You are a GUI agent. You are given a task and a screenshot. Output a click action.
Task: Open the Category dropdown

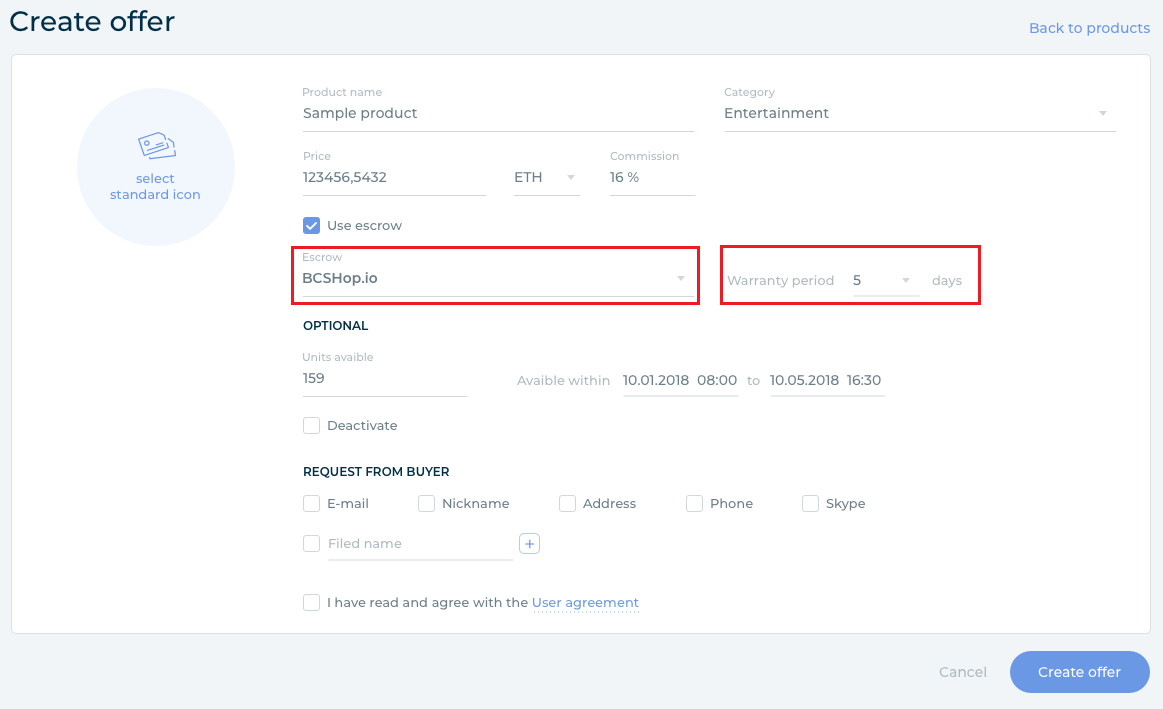[919, 113]
